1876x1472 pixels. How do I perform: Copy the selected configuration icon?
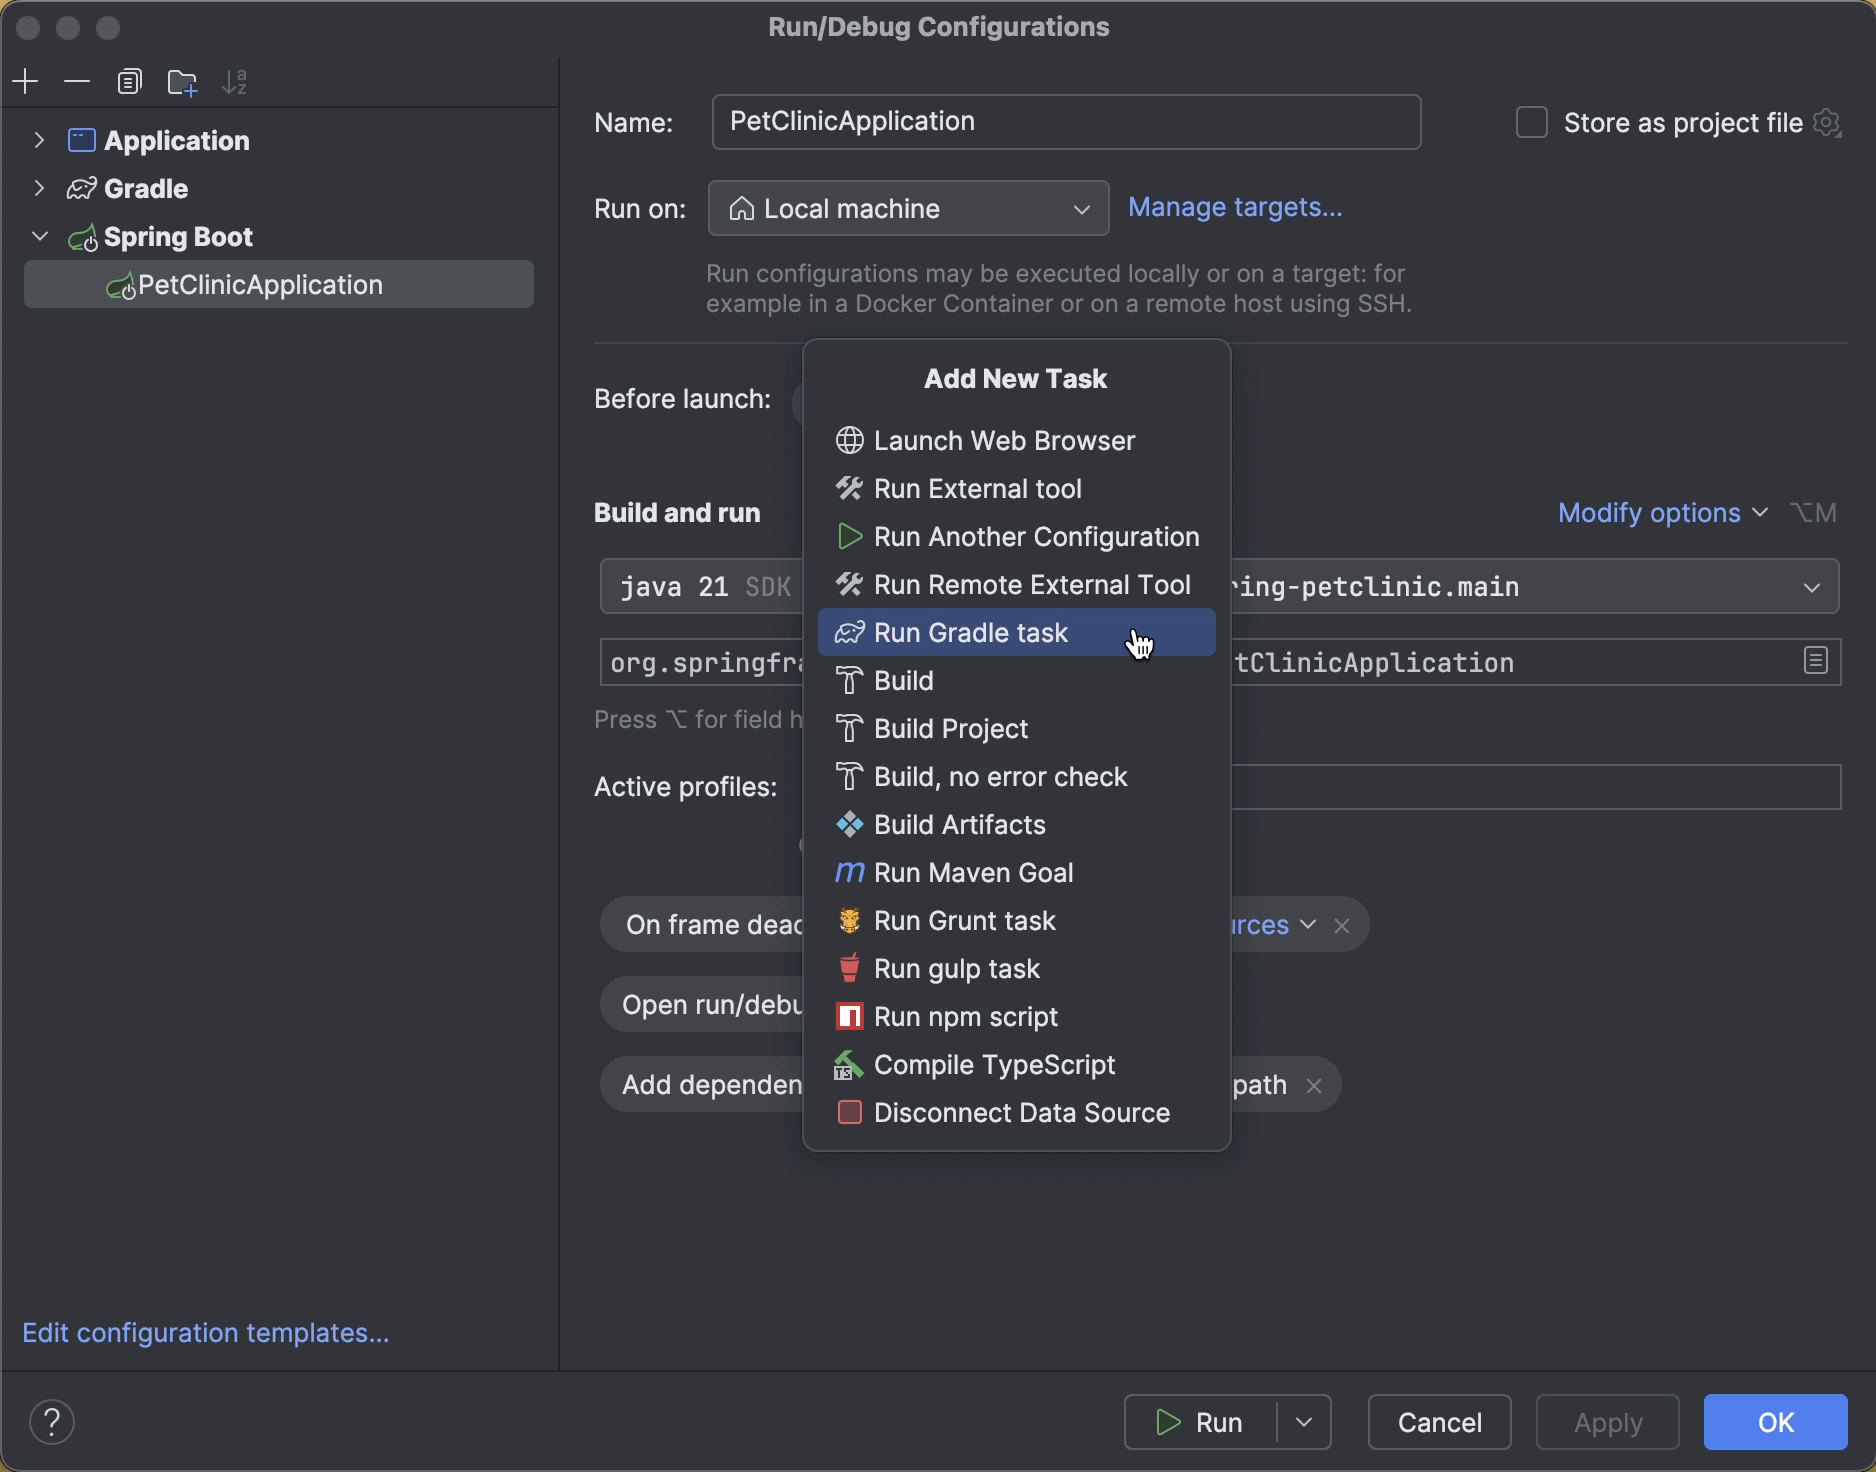[130, 81]
